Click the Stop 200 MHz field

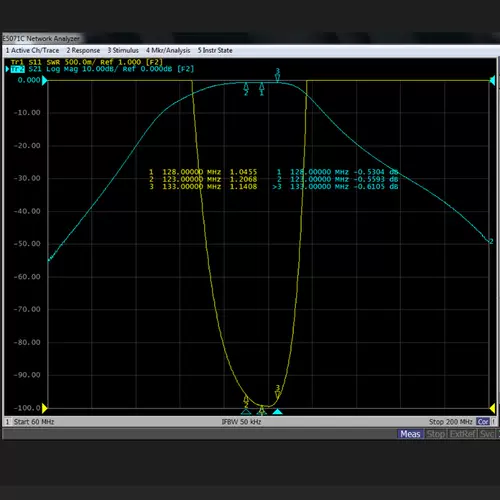click(451, 422)
